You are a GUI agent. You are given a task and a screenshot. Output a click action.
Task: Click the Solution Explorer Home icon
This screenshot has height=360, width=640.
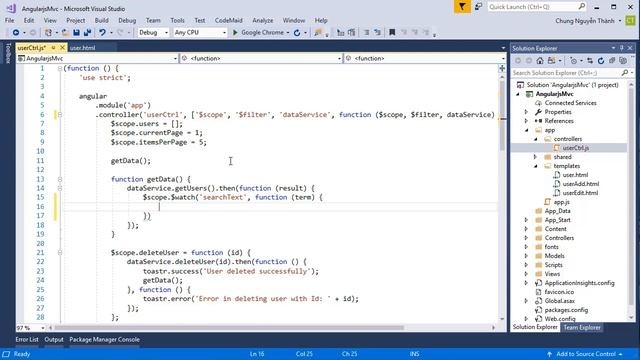click(540, 61)
